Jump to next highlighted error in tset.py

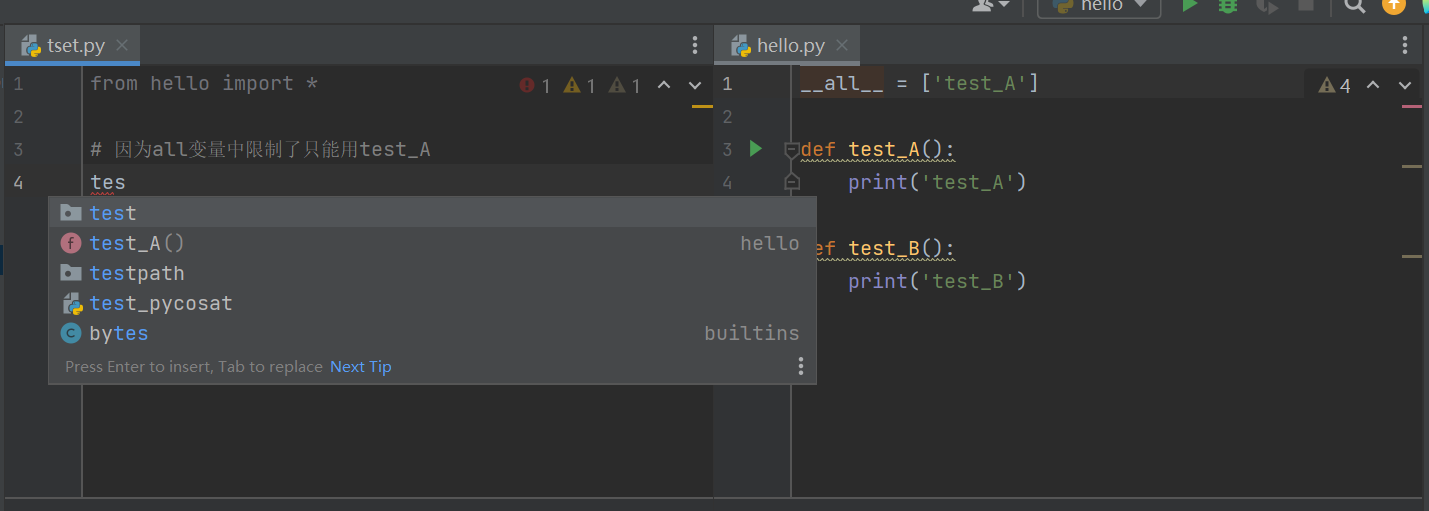[x=695, y=85]
